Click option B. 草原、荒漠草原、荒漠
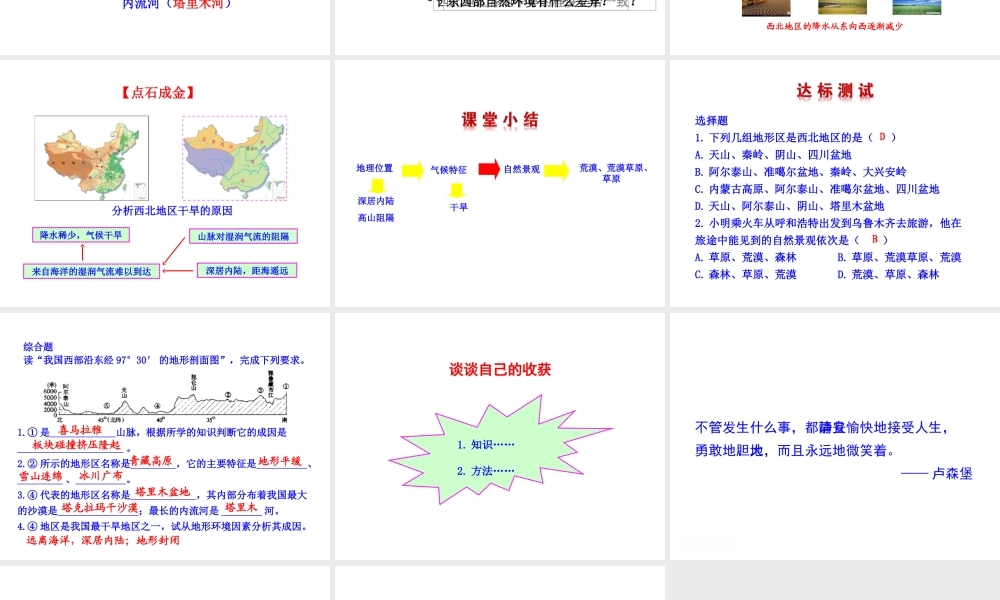This screenshot has height=600, width=1000. [x=899, y=258]
